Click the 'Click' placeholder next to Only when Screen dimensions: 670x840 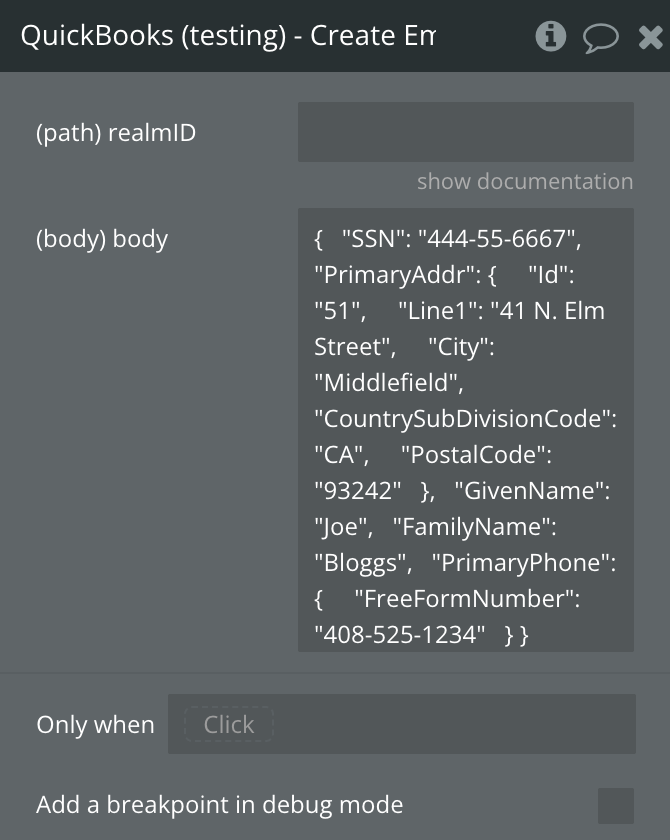tap(228, 724)
